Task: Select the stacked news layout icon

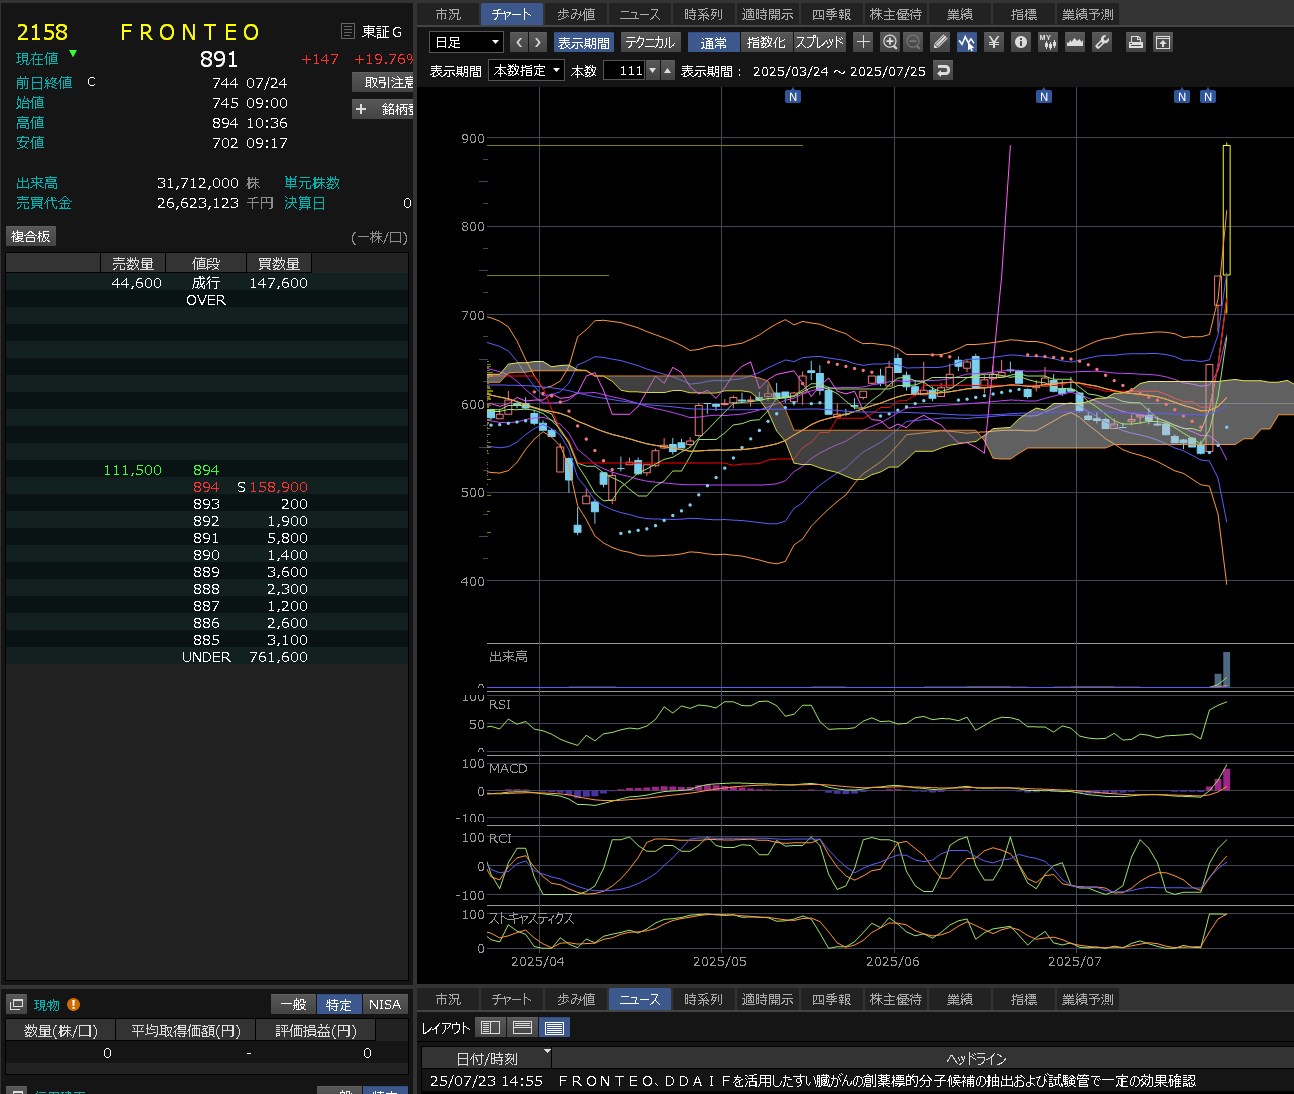Action: 522,1027
